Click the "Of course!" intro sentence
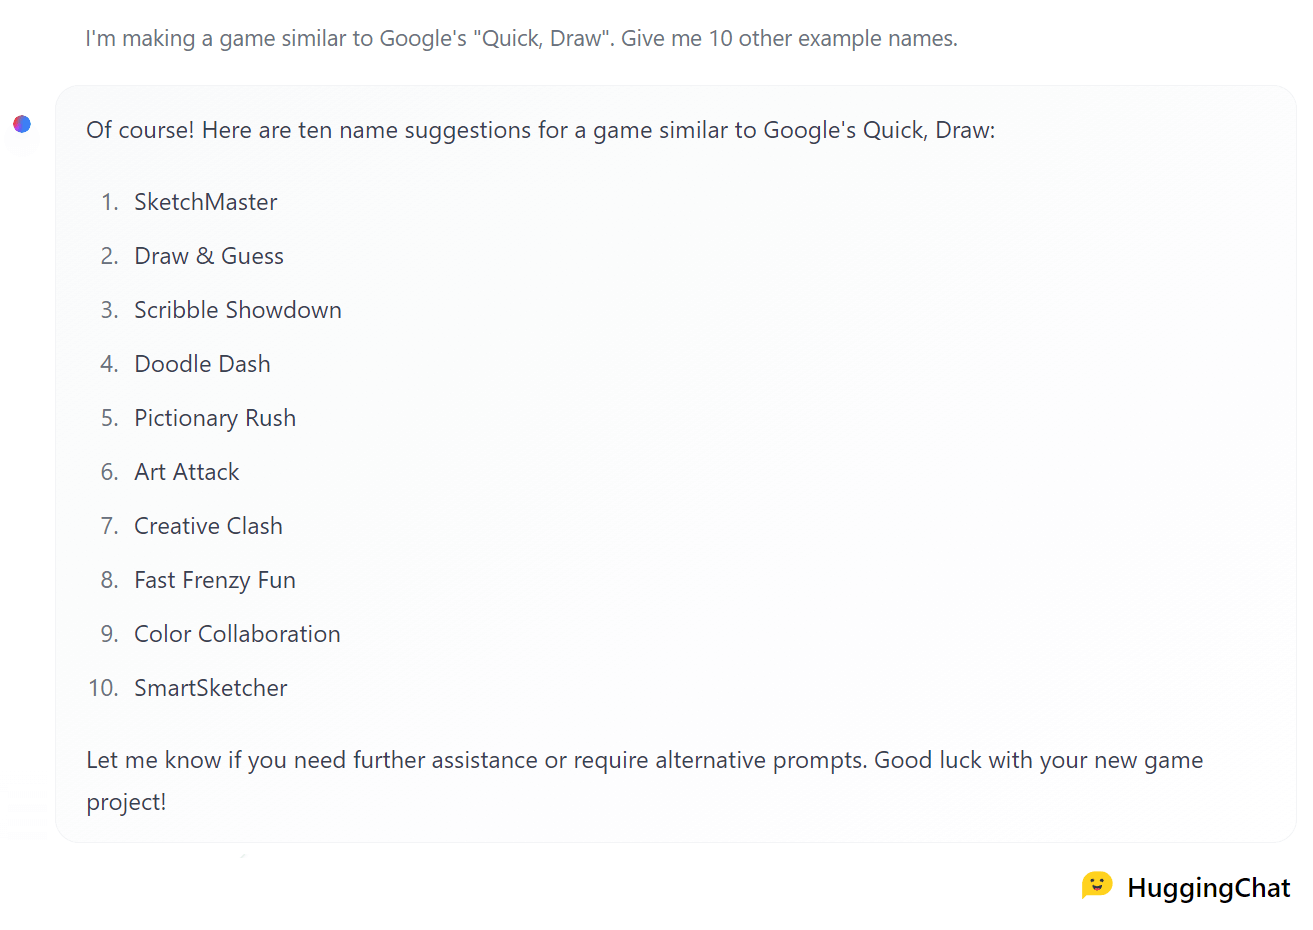The width and height of the screenshot is (1313, 930). [540, 131]
